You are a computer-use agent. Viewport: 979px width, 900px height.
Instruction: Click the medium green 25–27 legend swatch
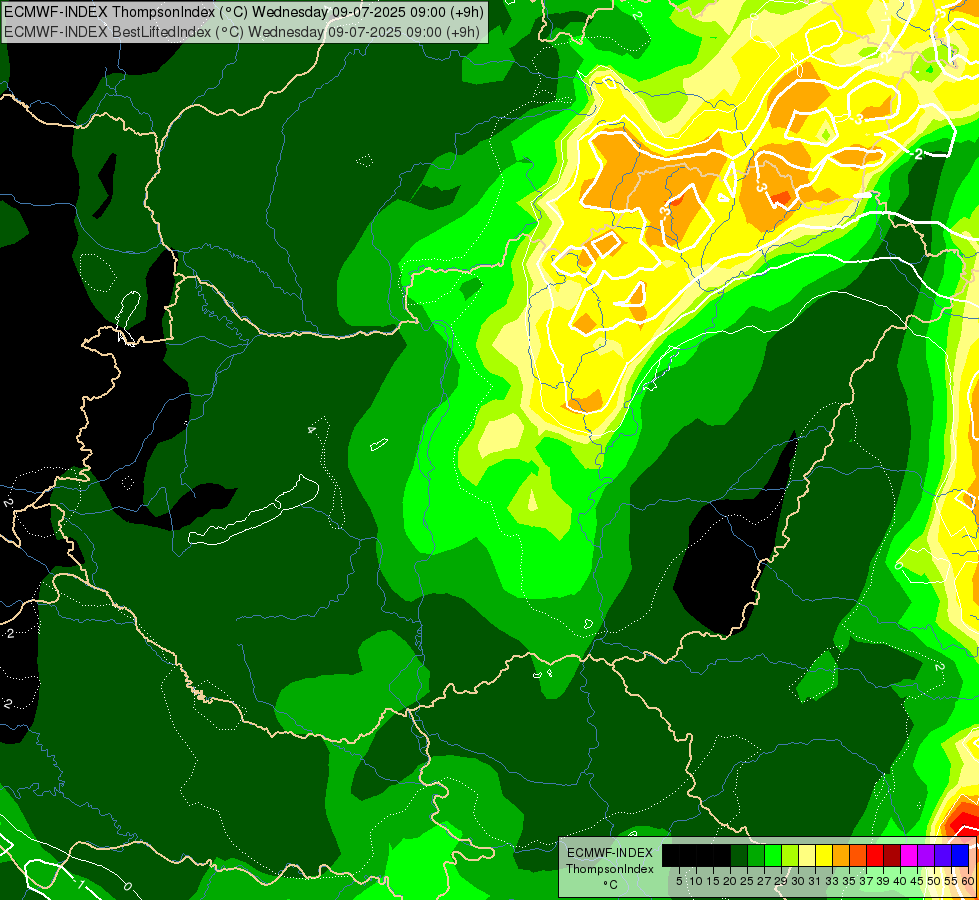[x=755, y=855]
